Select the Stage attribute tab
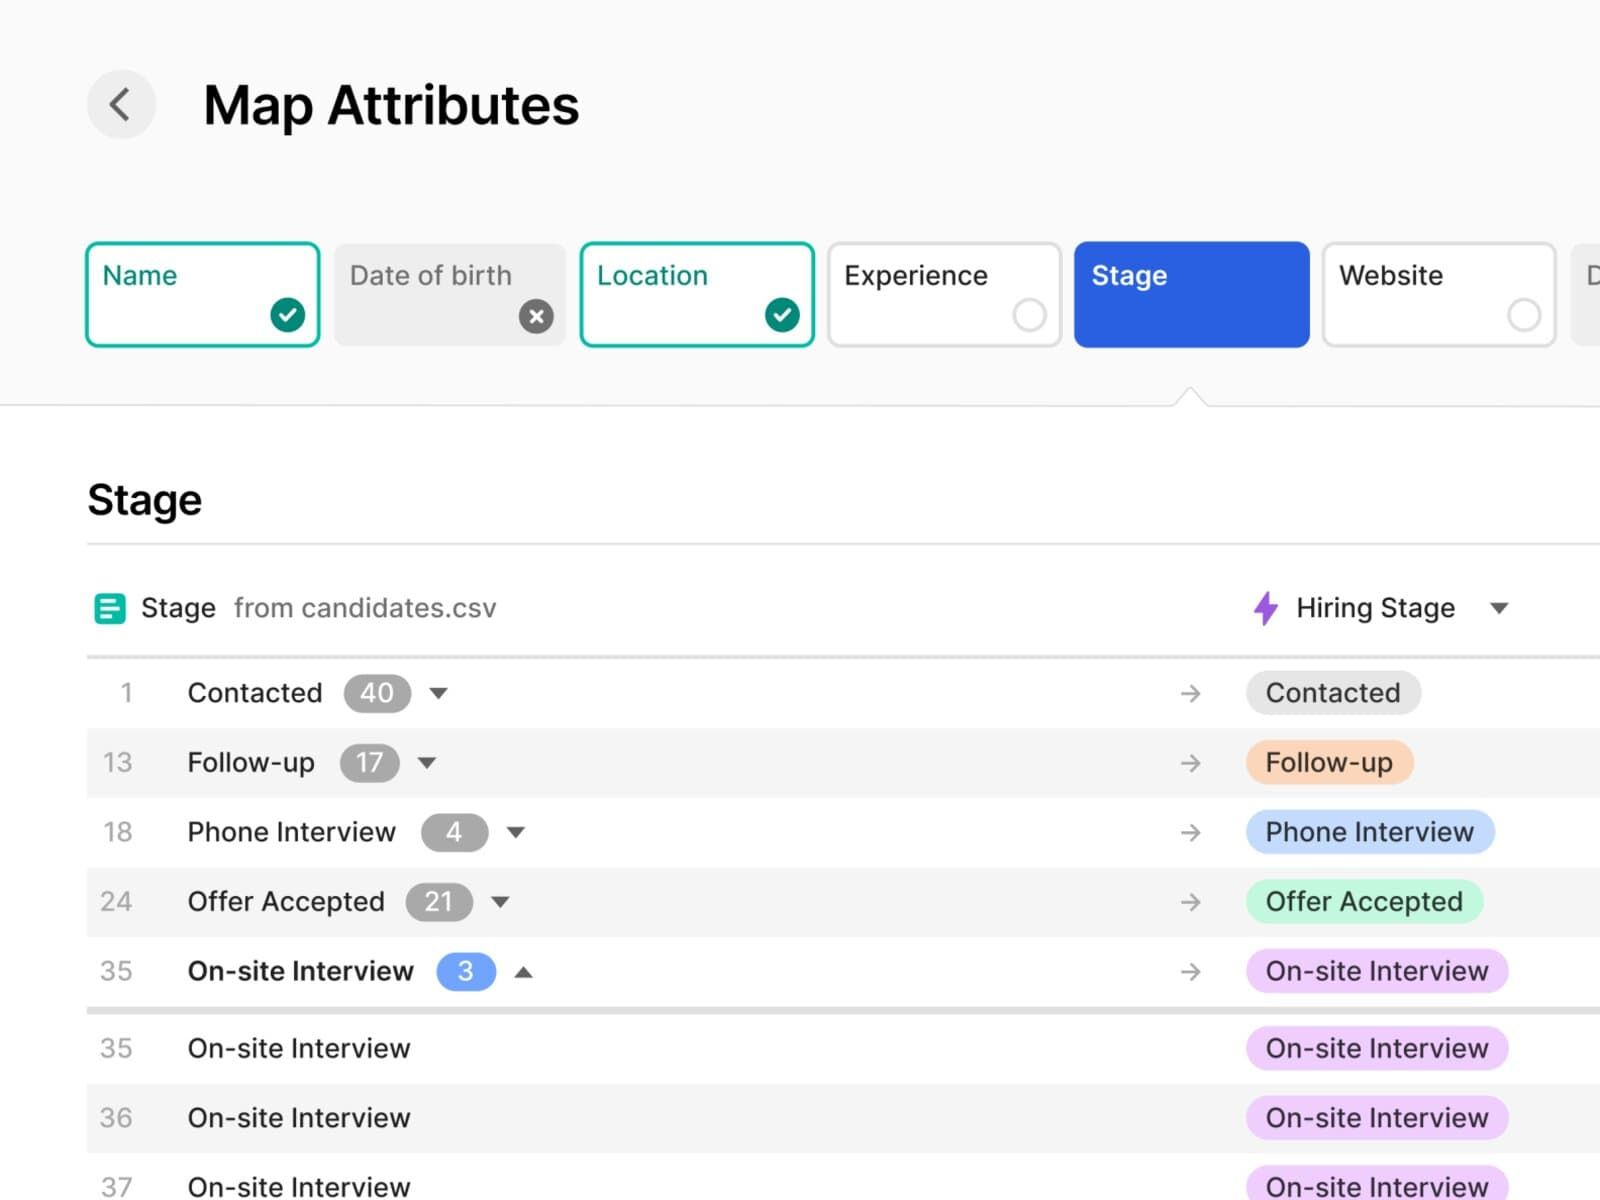1600x1200 pixels. coord(1192,295)
